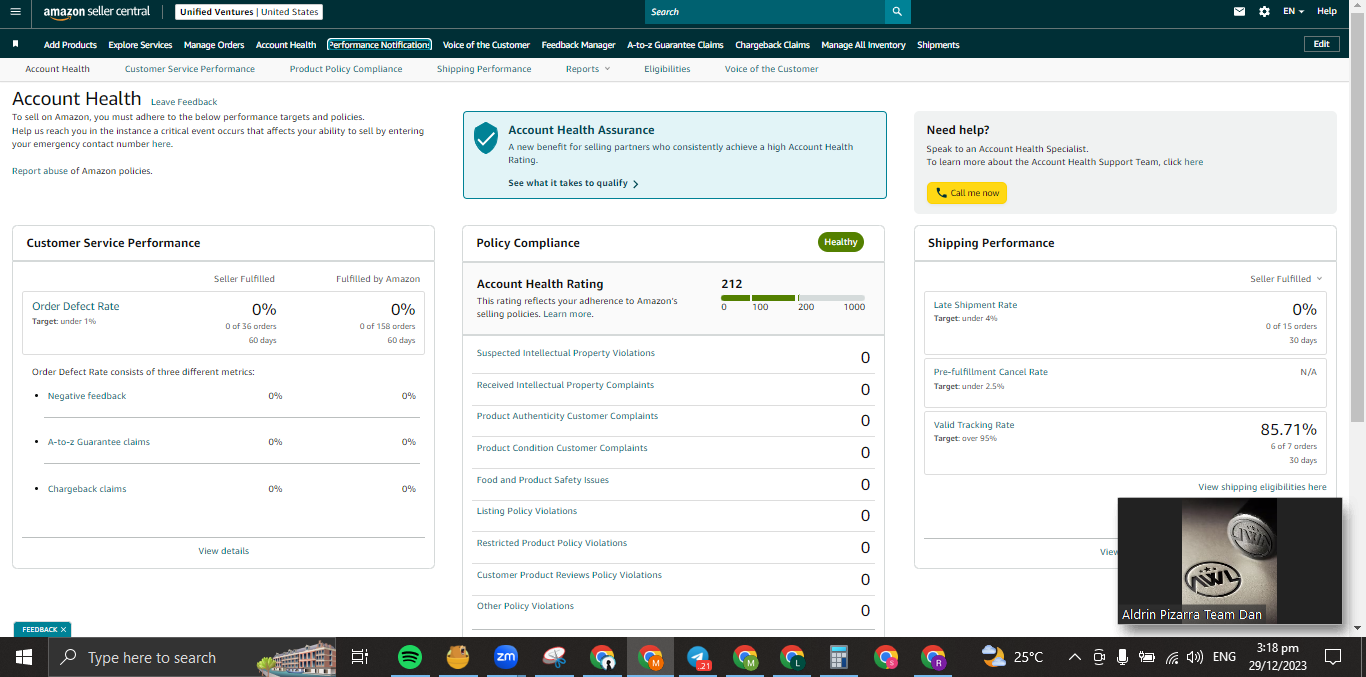The height and width of the screenshot is (677, 1366).
Task: Check the battery tray icon
Action: tap(1147, 657)
